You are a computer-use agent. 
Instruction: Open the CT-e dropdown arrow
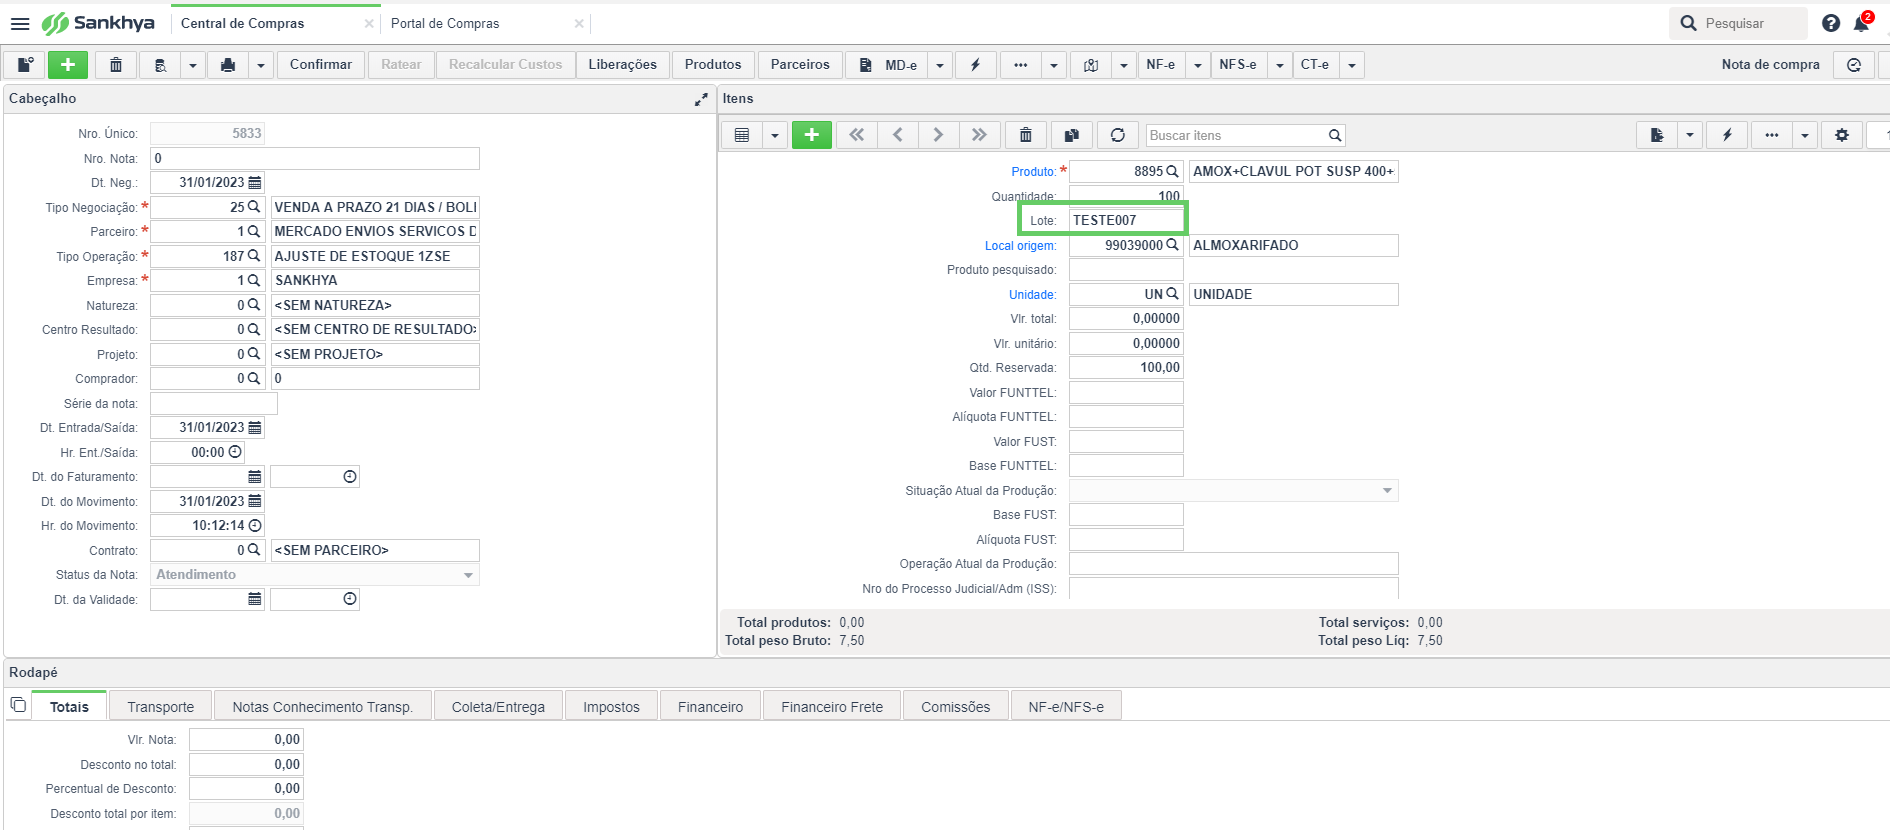click(x=1351, y=64)
